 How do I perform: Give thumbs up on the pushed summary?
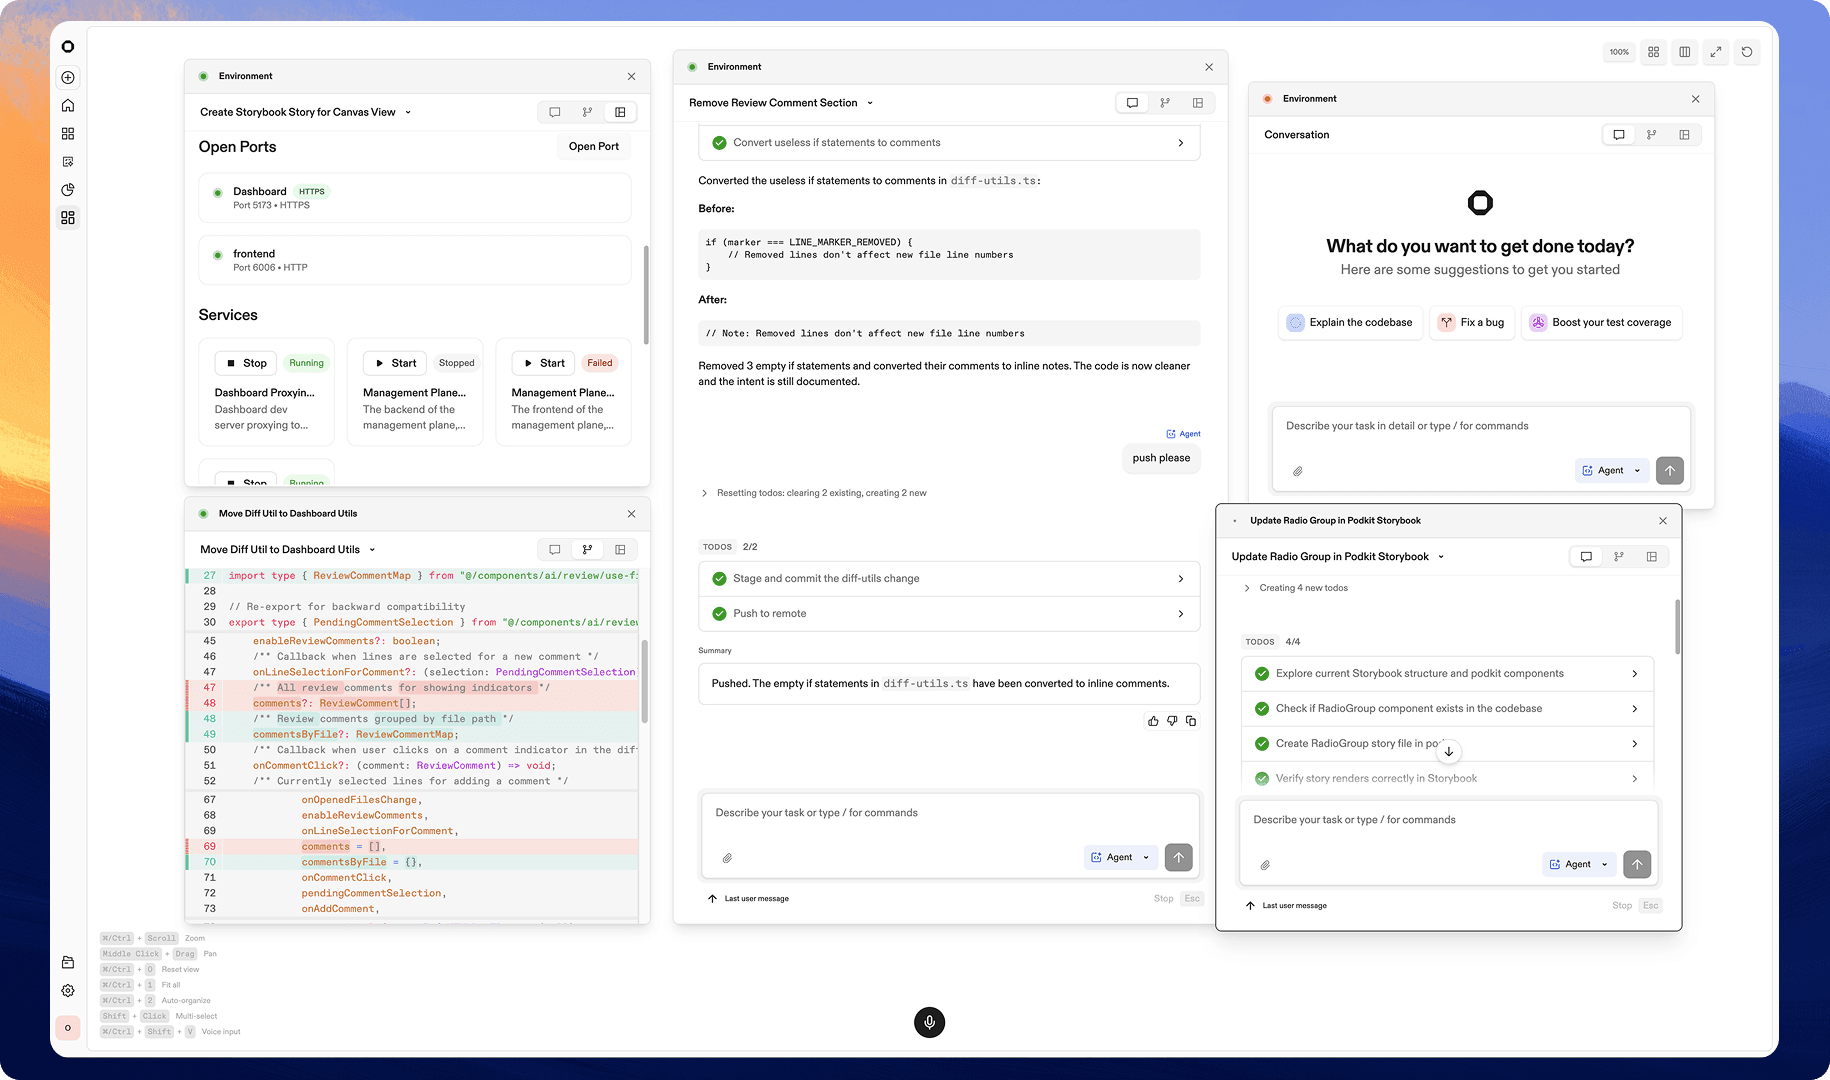click(1152, 720)
